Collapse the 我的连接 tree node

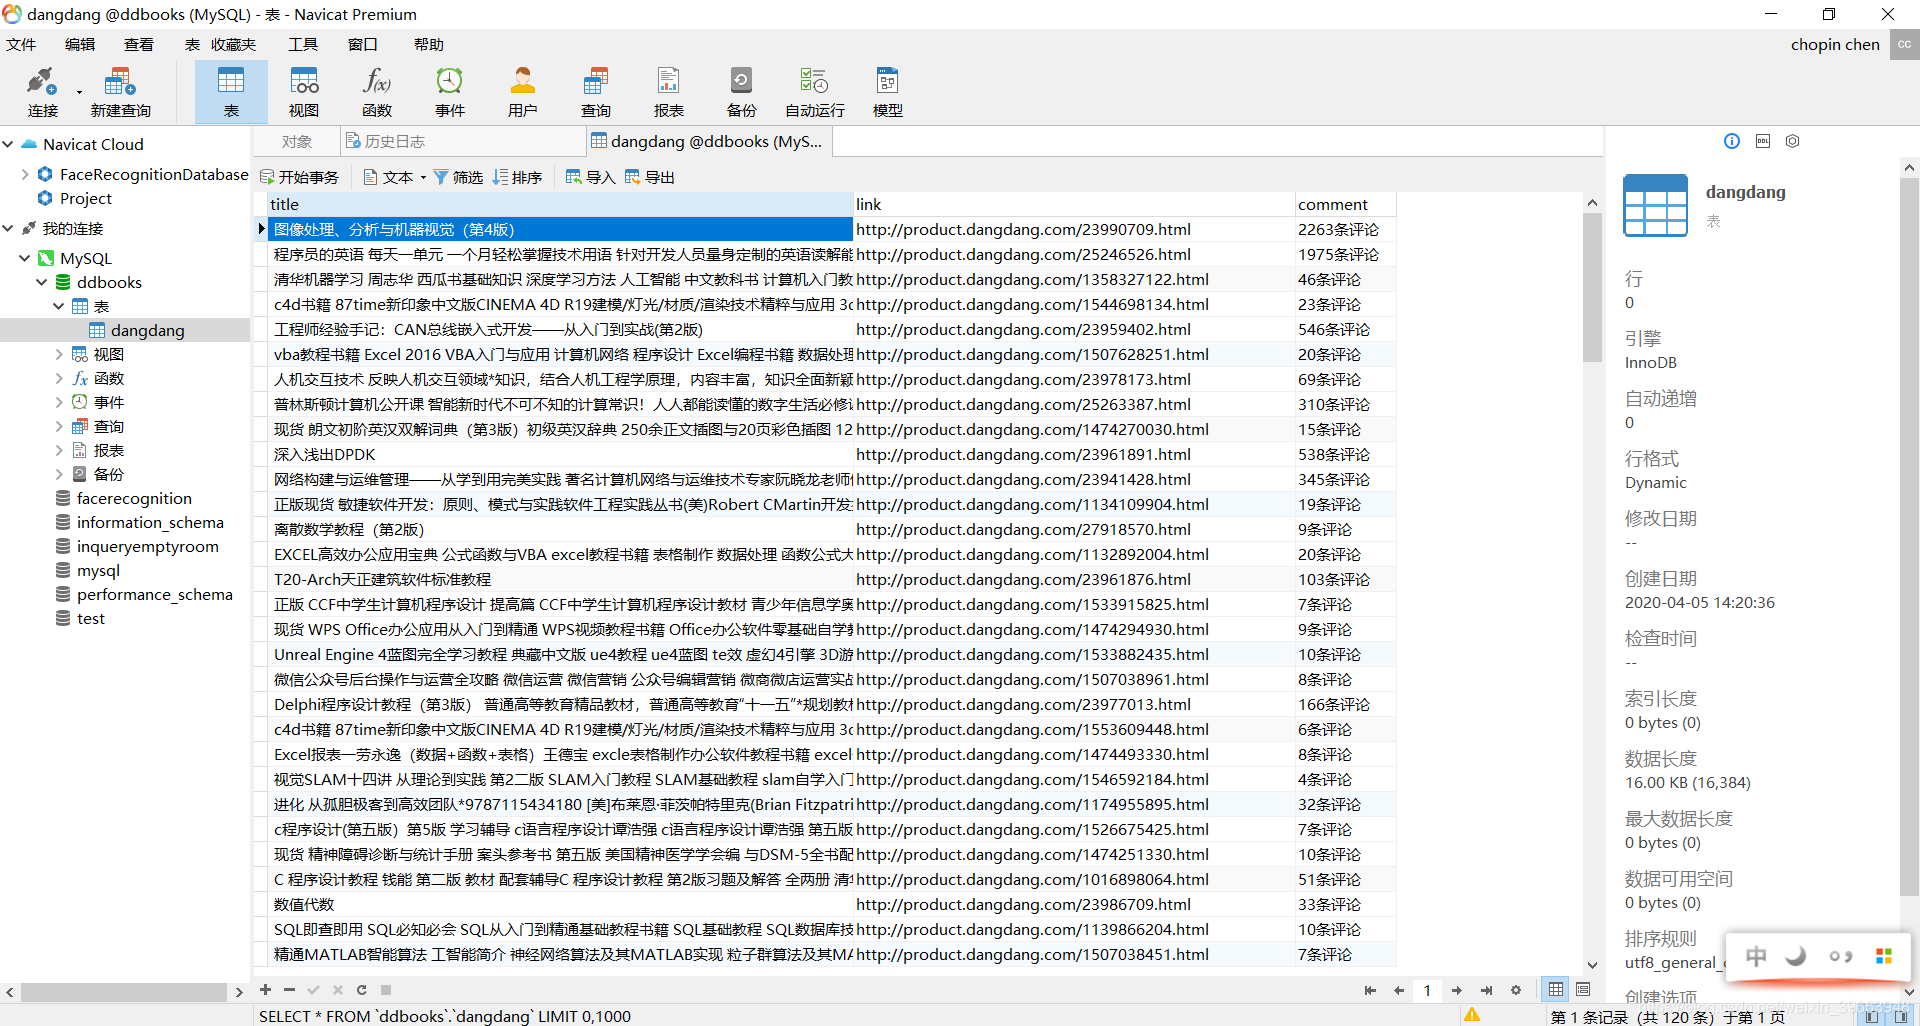pos(8,228)
